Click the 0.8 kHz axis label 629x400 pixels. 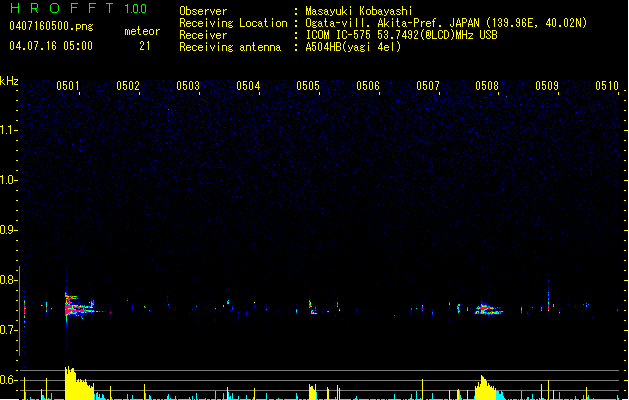tap(8, 280)
